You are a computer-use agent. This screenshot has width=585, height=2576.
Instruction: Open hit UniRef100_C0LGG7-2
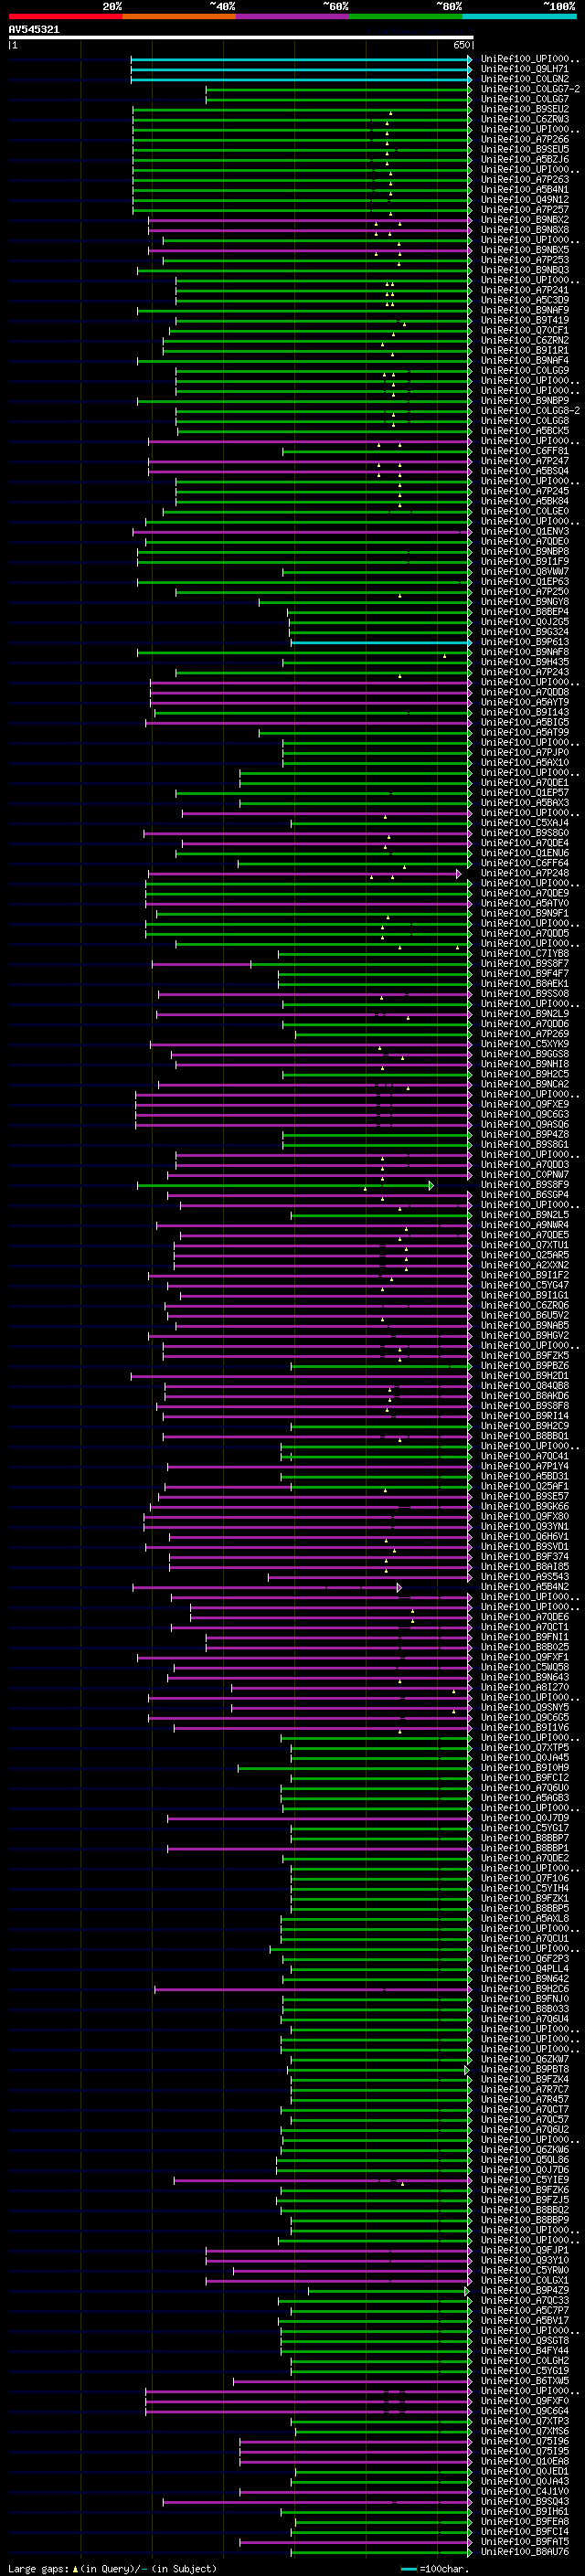point(530,89)
